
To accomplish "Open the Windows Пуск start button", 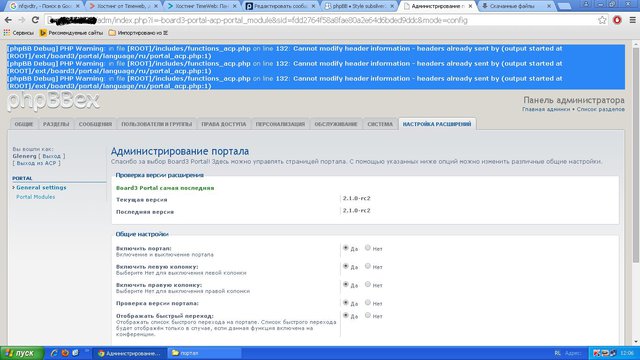I will coord(22,353).
